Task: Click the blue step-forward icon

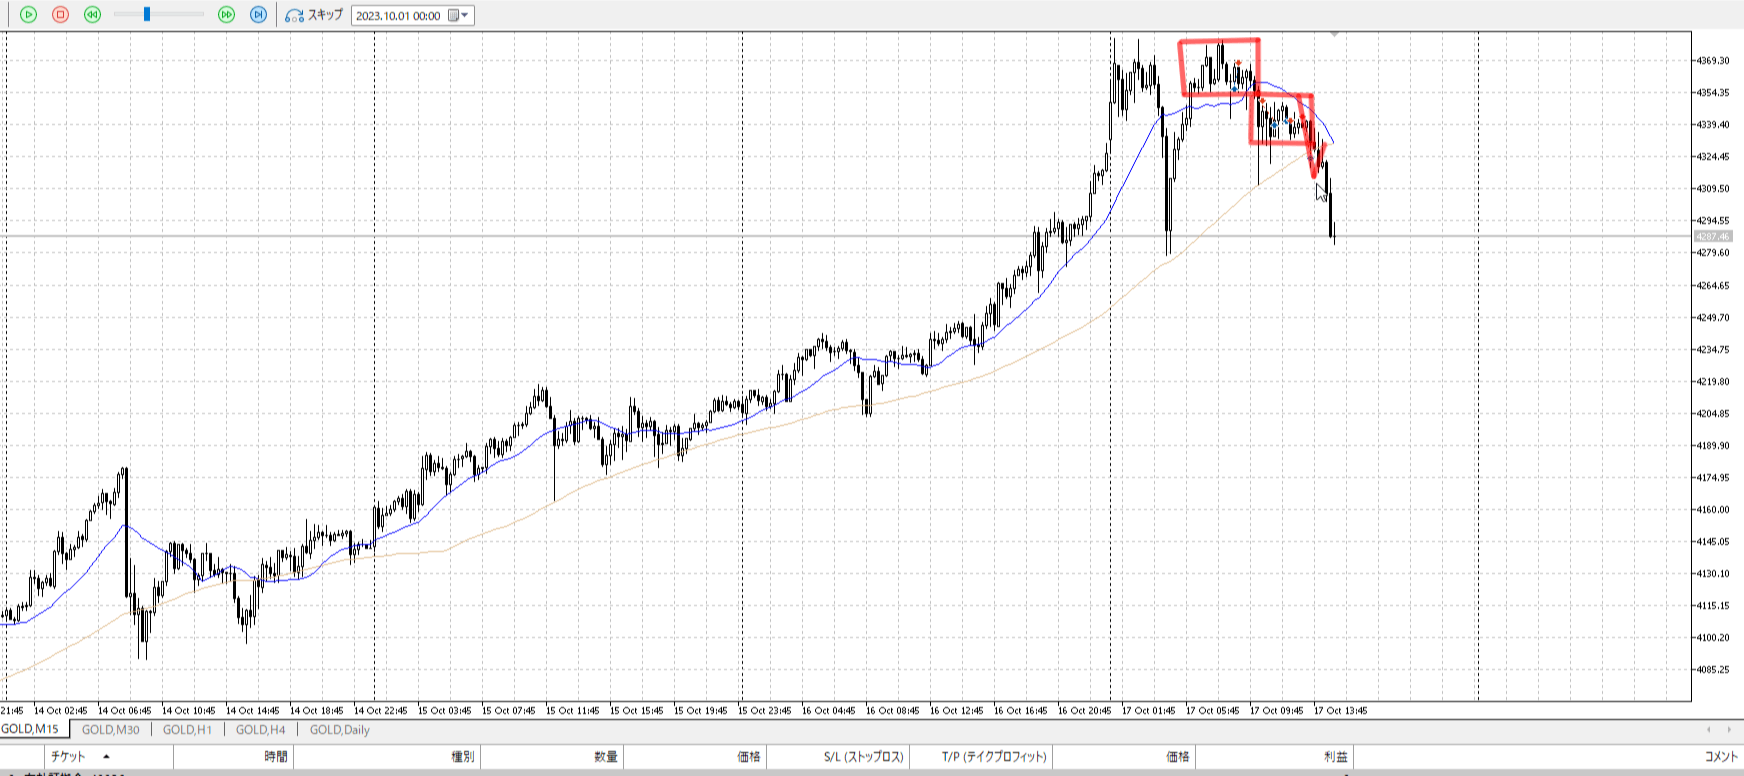Action: pos(258,15)
